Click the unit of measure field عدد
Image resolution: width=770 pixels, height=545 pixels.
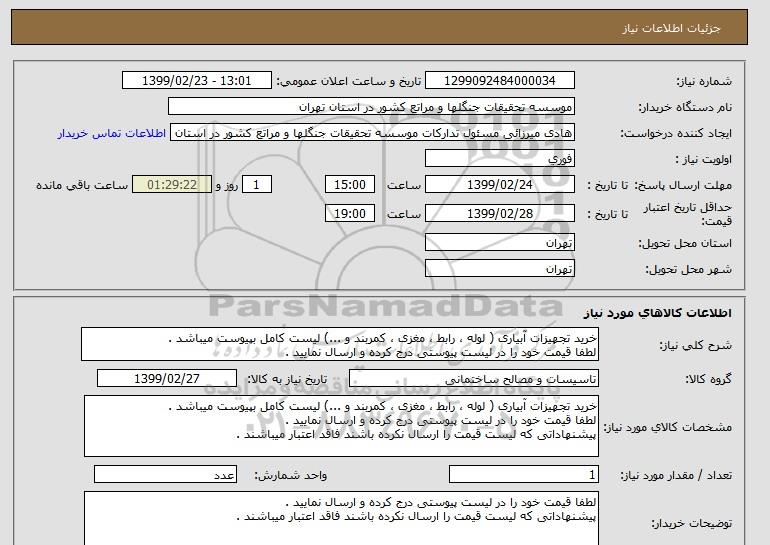165,475
